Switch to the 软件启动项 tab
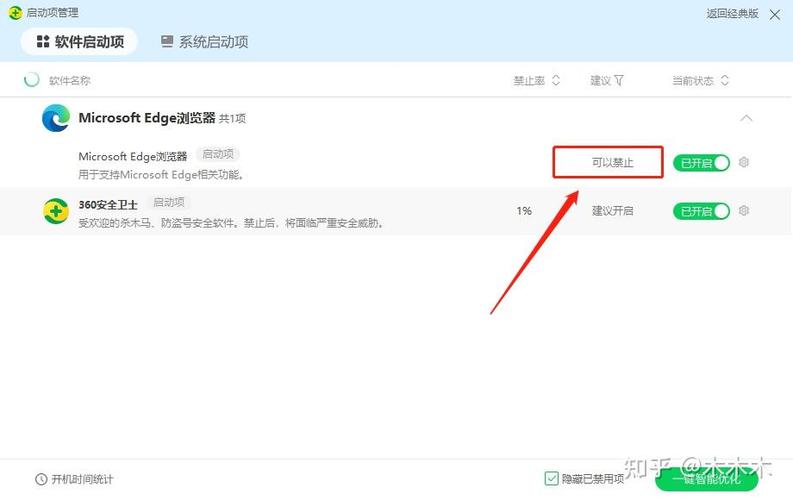The width and height of the screenshot is (793, 500). click(x=79, y=41)
